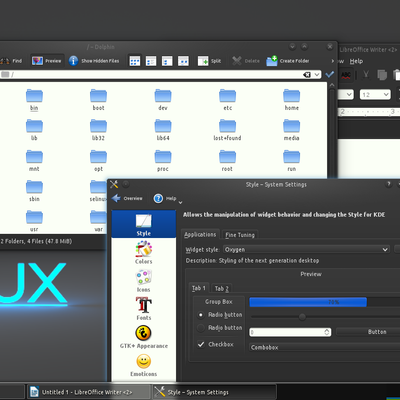Image resolution: width=400 pixels, height=400 pixels.
Task: Select the proc folder
Action: [163, 161]
